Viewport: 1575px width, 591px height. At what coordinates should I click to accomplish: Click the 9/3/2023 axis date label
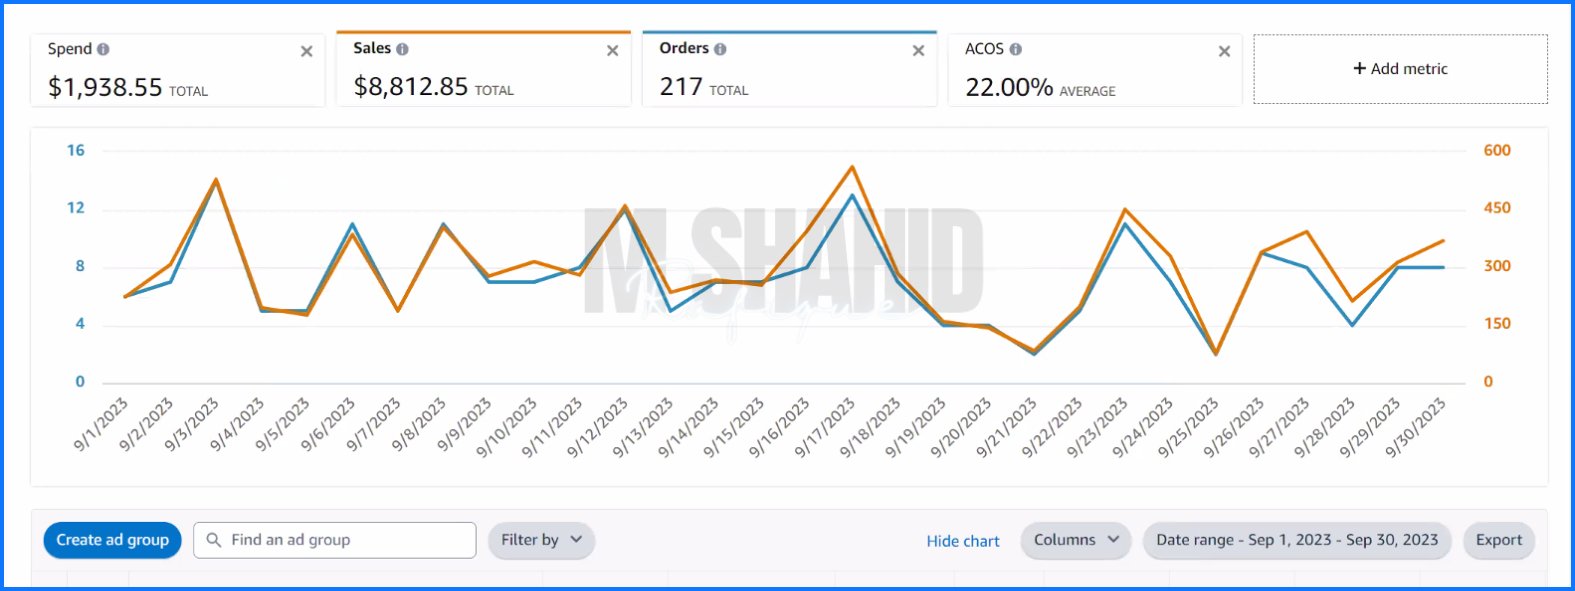[192, 424]
